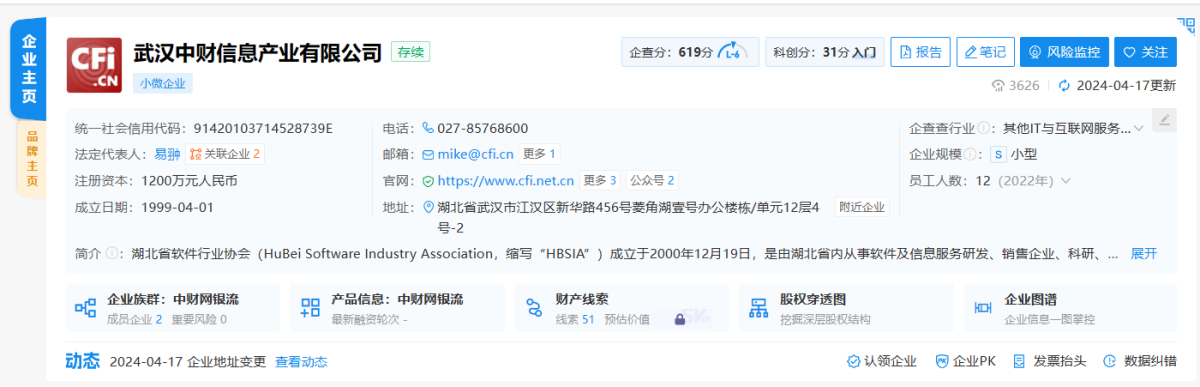This screenshot has height=387, width=1200.
Task: Click the company address text link
Action: pos(628,217)
